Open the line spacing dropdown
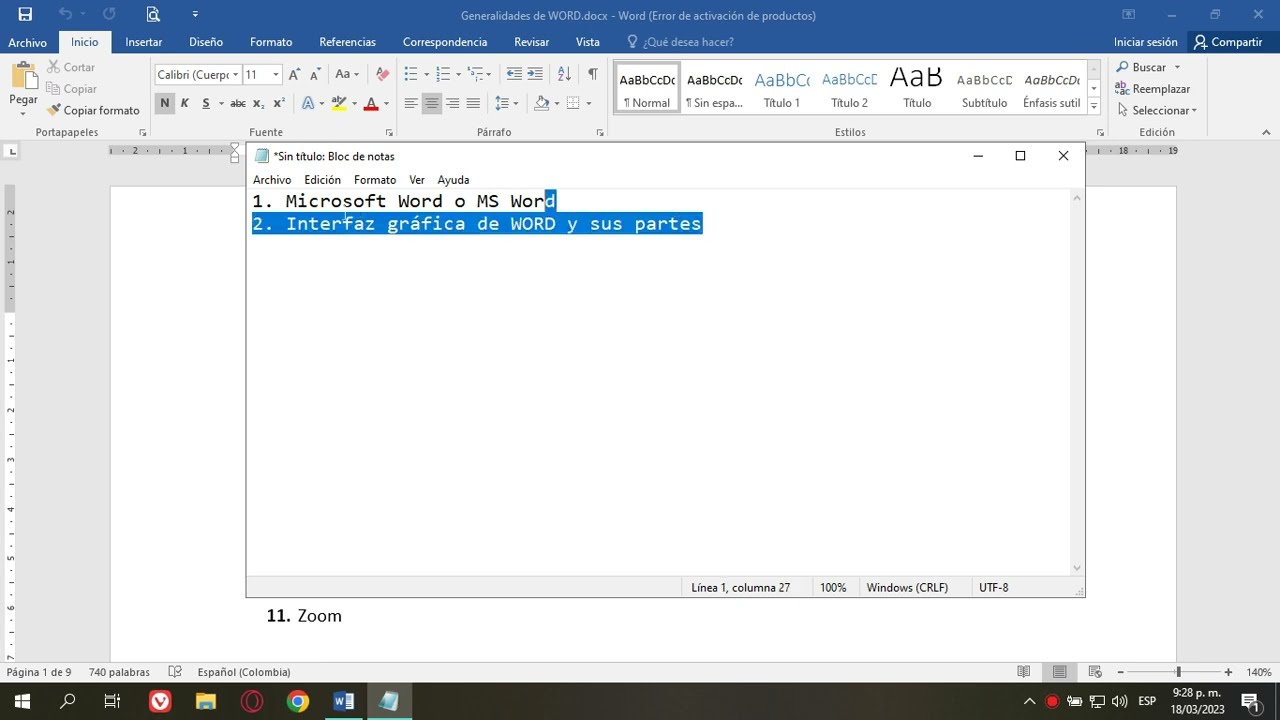Viewport: 1280px width, 720px height. [x=507, y=103]
